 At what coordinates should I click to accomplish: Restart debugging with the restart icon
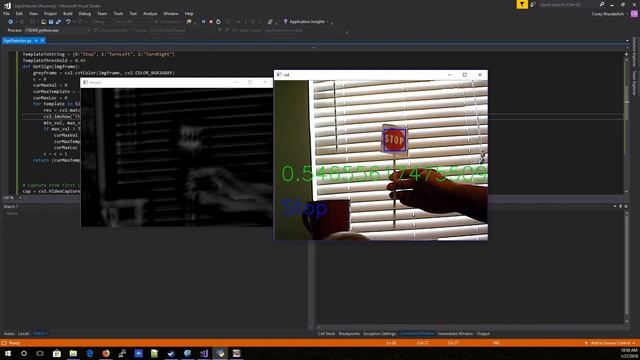click(218, 22)
